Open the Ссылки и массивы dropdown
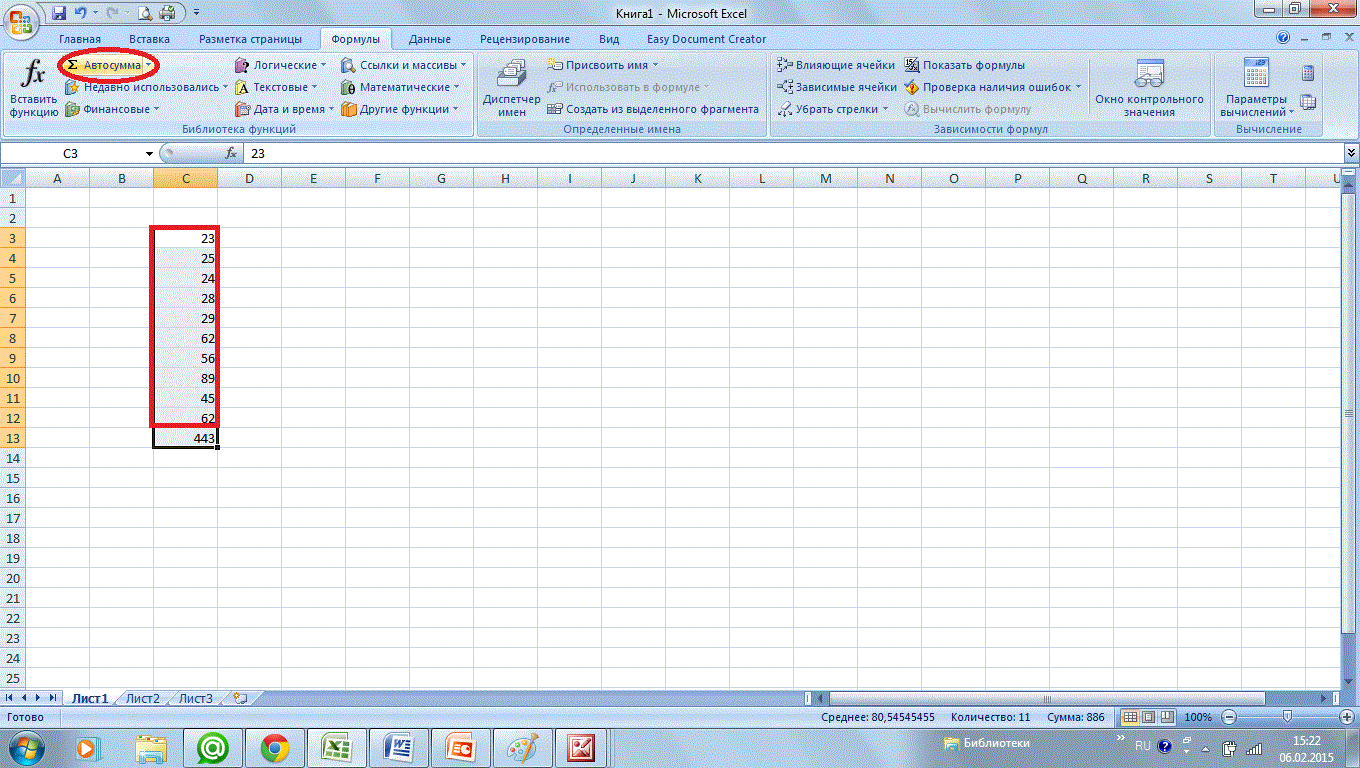Viewport: 1360px width, 768px height. pos(404,65)
